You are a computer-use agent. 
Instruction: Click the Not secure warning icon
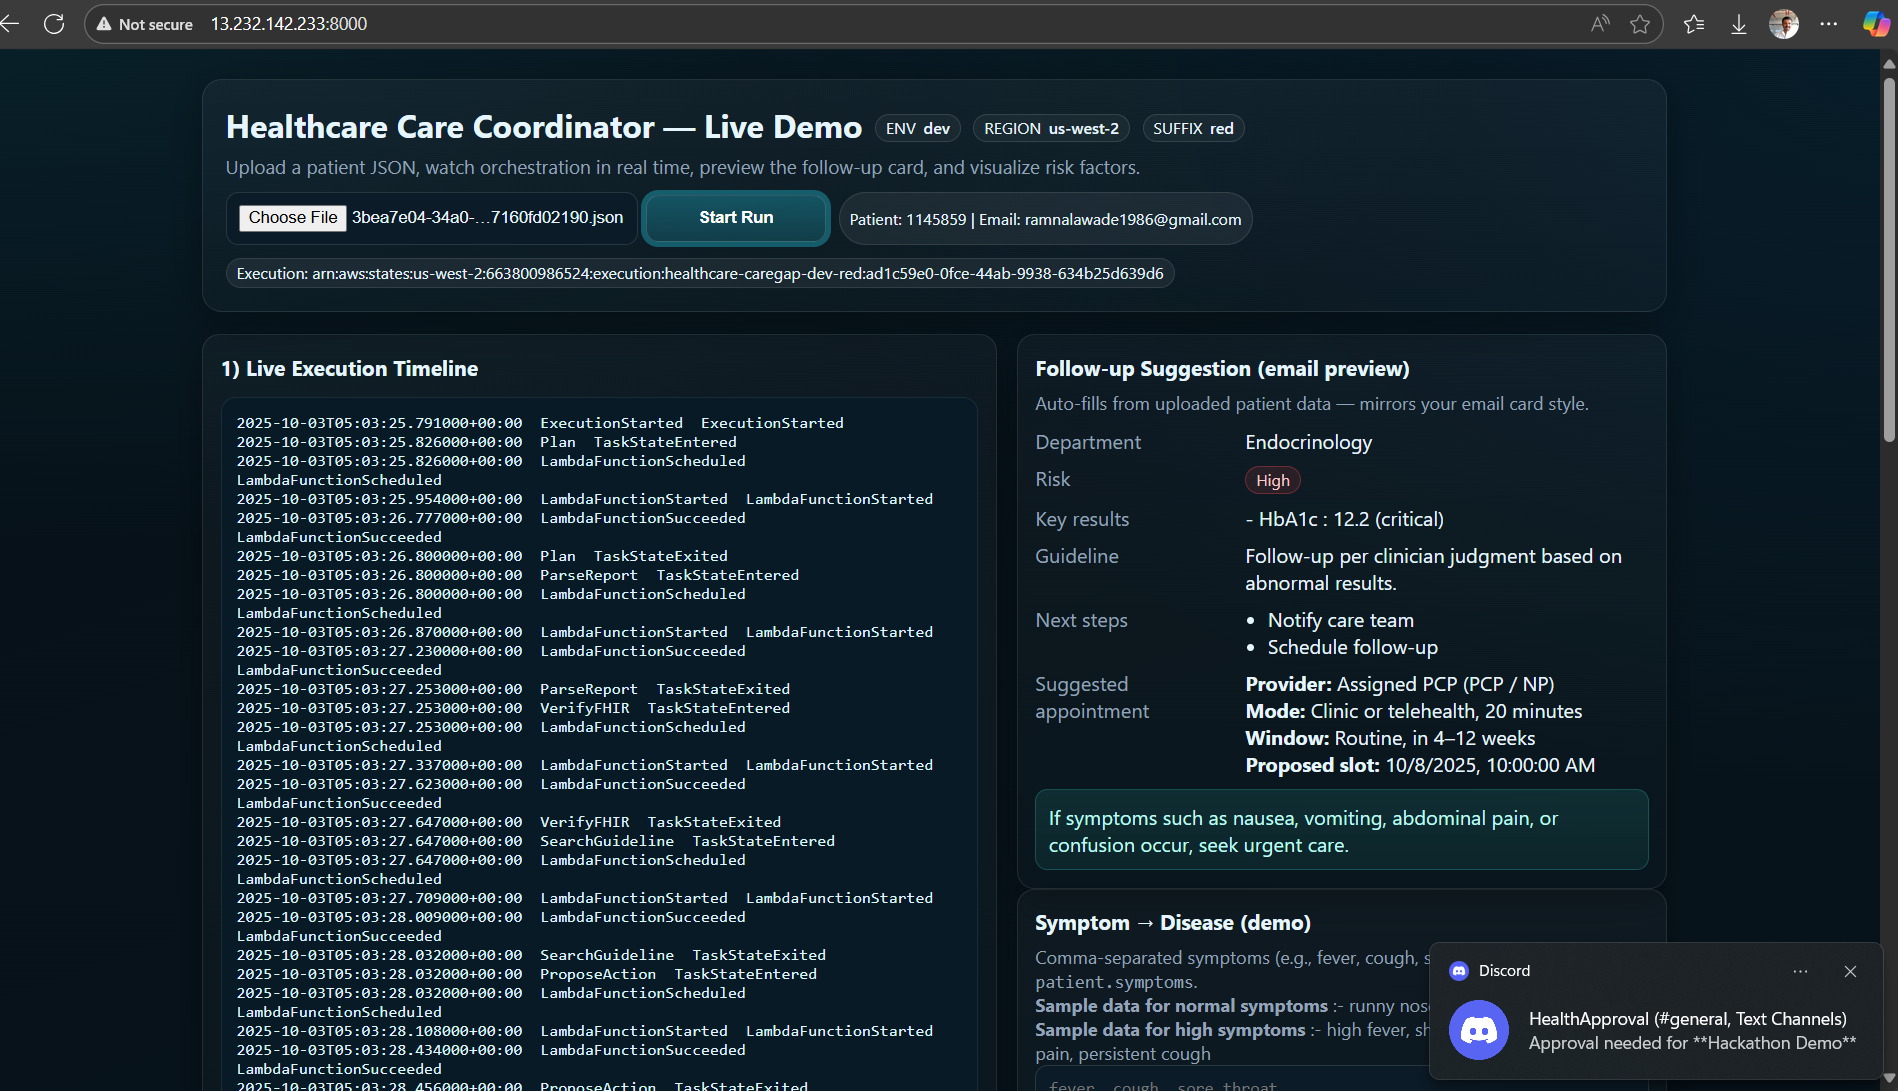pos(104,24)
